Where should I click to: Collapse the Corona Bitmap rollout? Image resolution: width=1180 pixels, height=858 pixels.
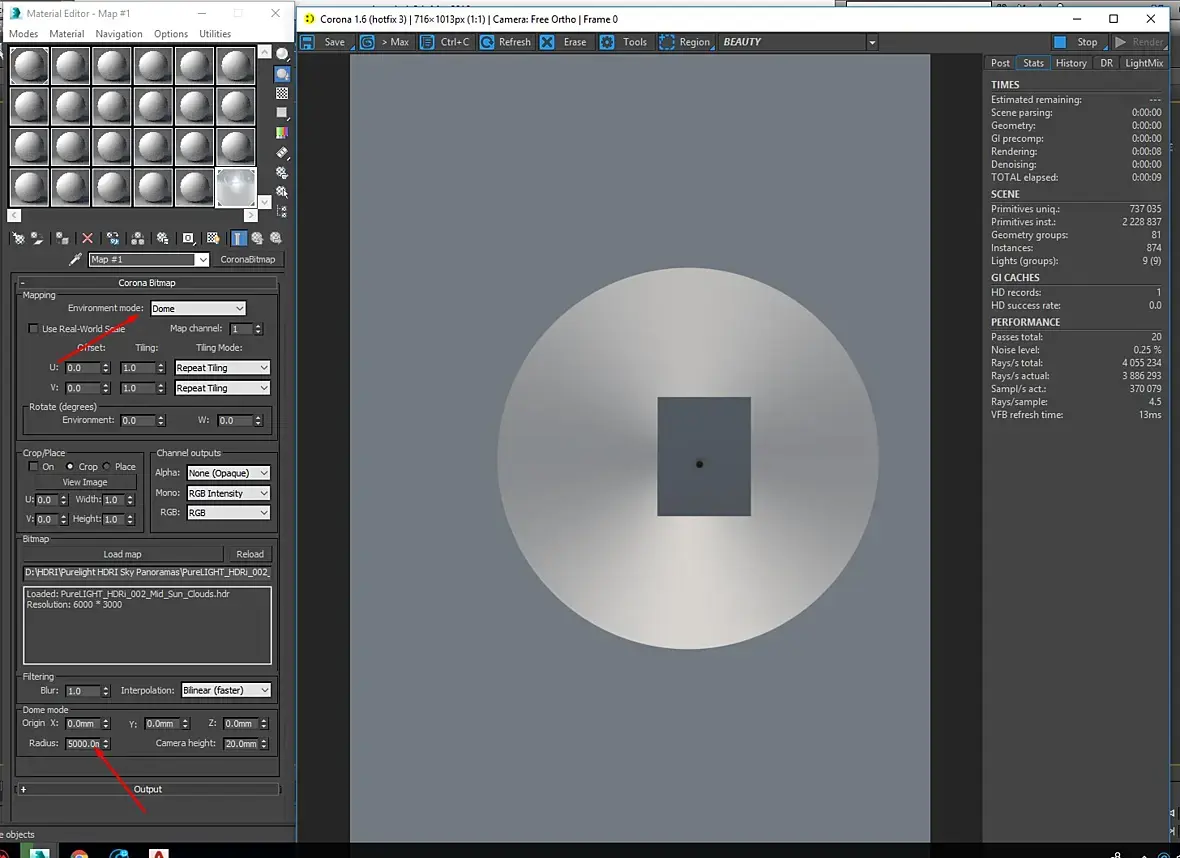click(147, 283)
